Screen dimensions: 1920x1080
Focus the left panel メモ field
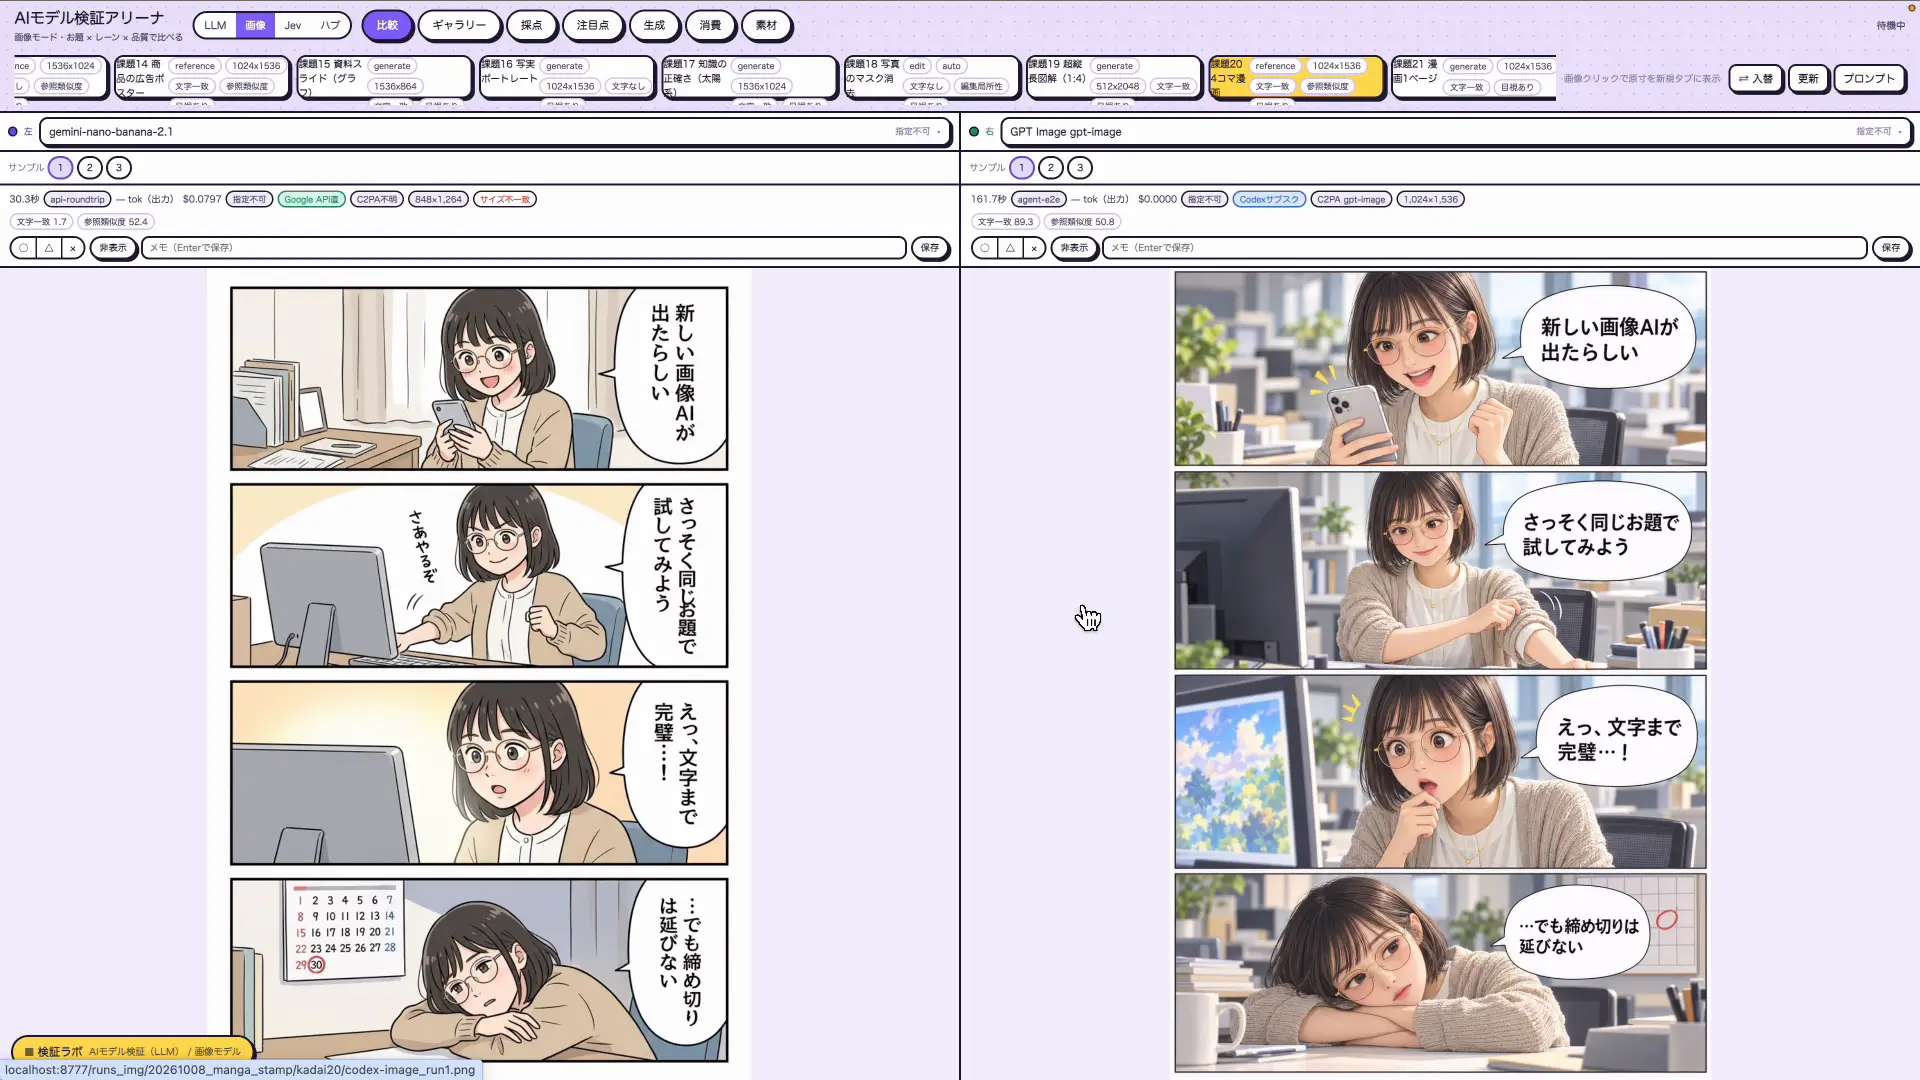click(523, 248)
